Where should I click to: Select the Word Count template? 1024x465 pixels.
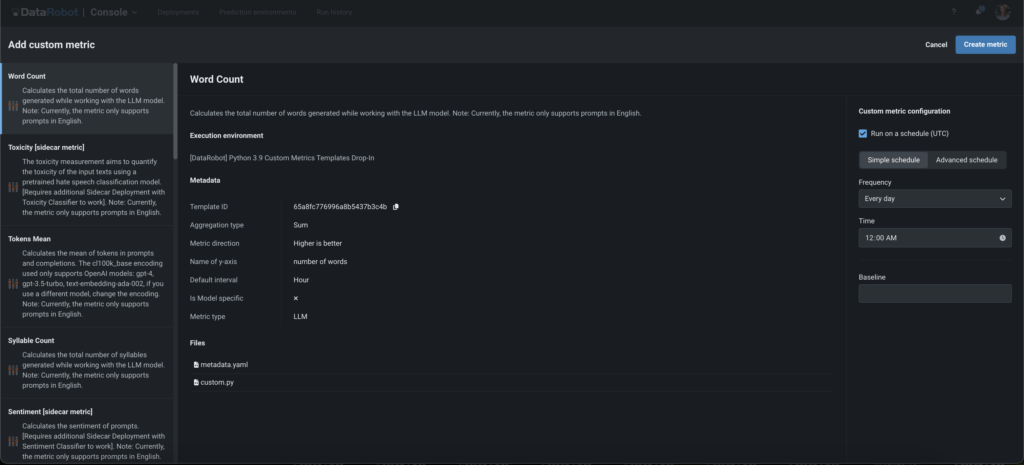click(x=87, y=99)
